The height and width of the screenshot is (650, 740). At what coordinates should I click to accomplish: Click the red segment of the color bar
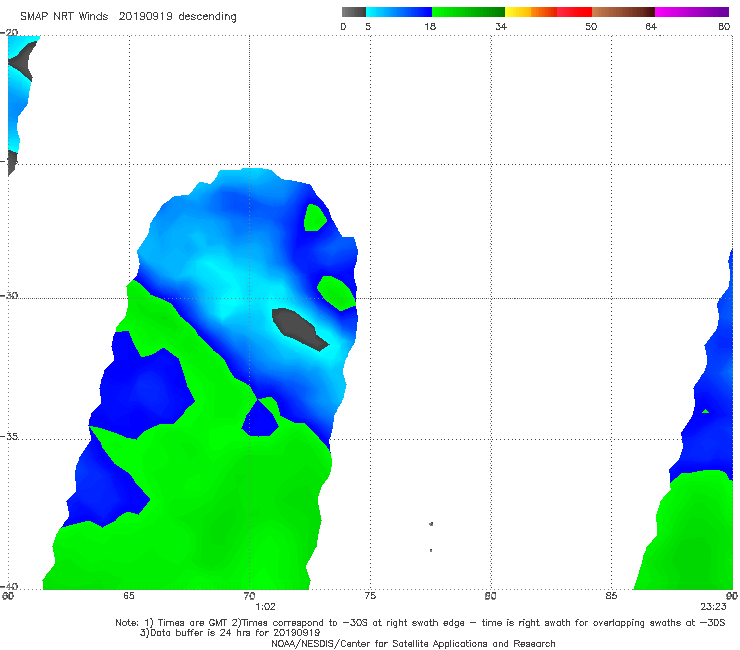pyautogui.click(x=574, y=12)
